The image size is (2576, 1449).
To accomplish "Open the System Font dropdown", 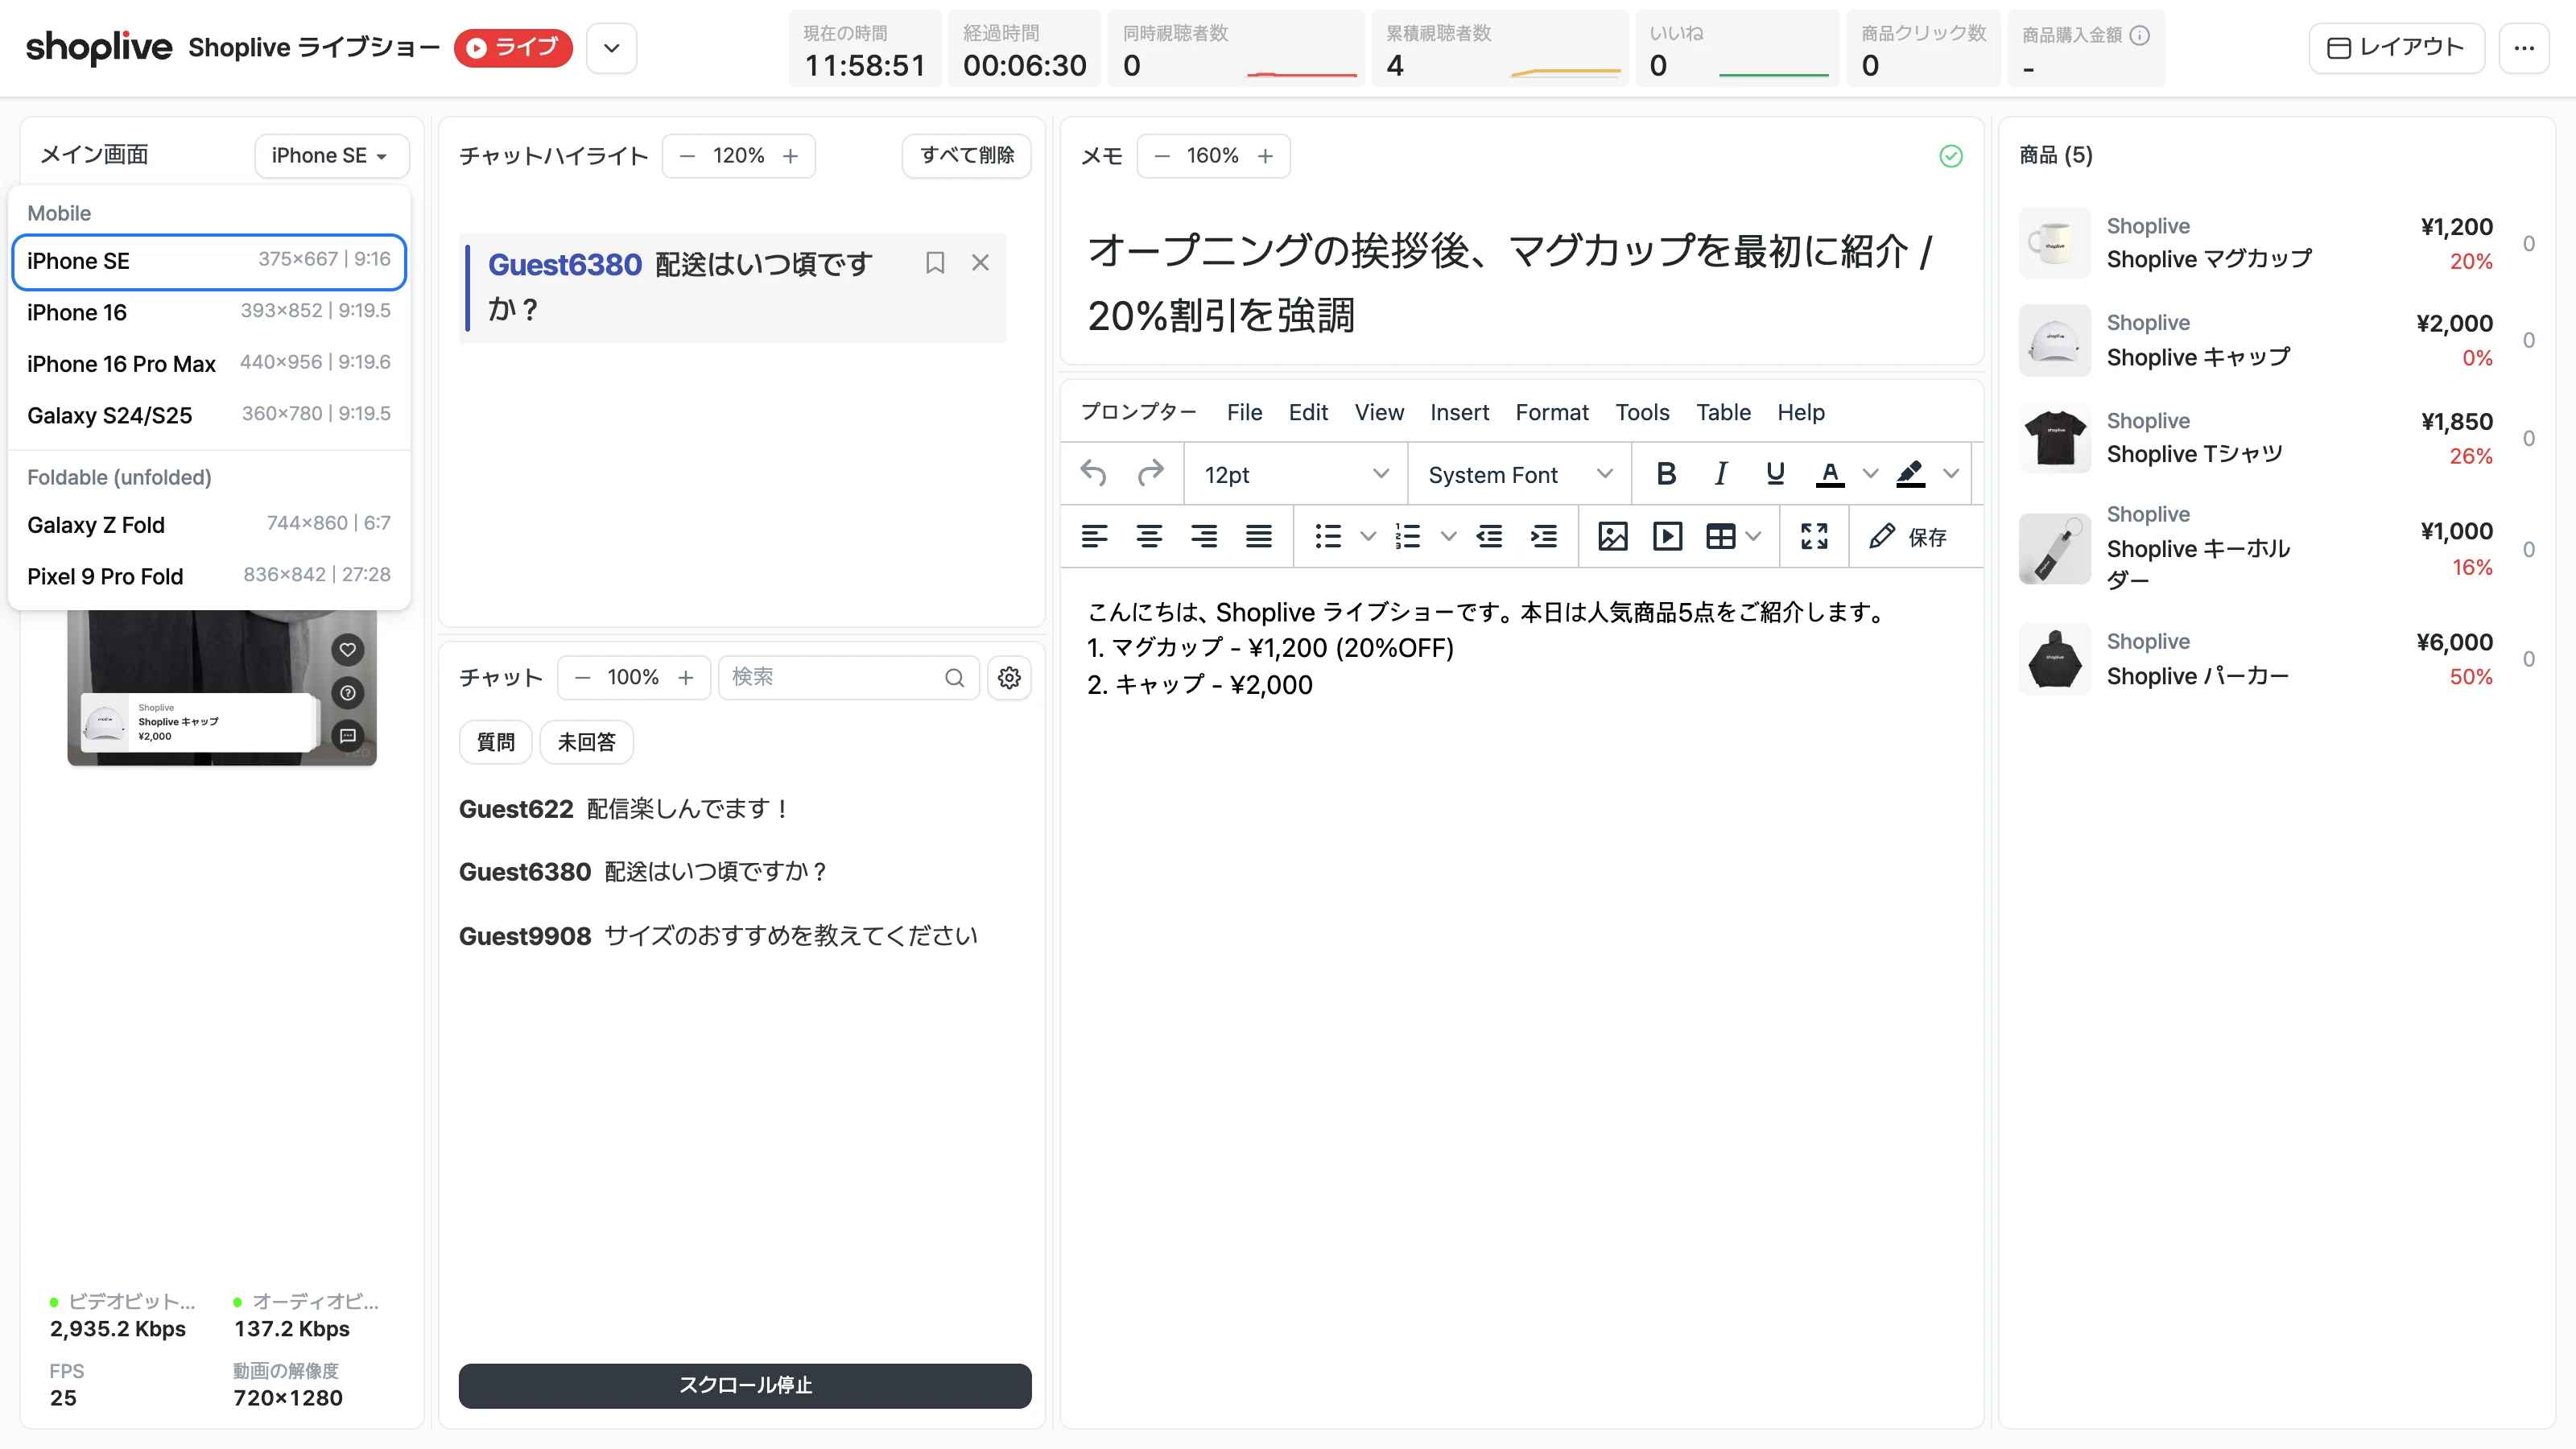I will click(x=1520, y=475).
